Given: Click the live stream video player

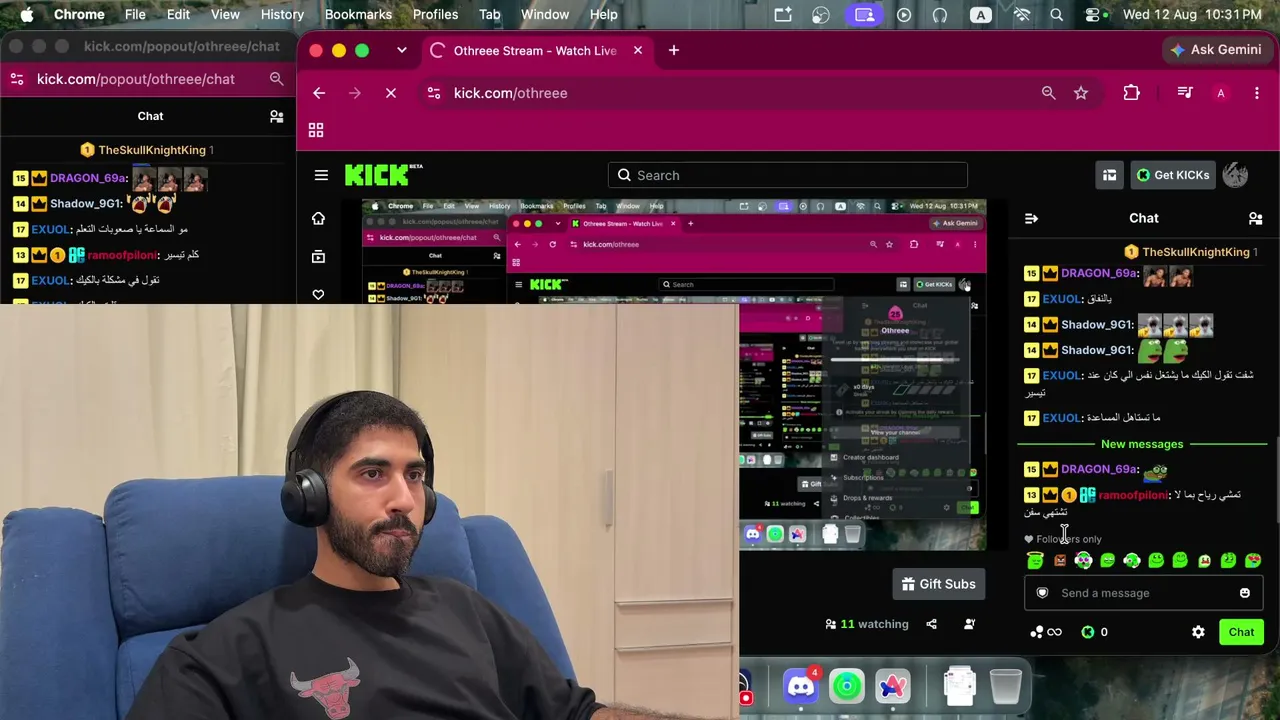Looking at the screenshot, I should (674, 375).
